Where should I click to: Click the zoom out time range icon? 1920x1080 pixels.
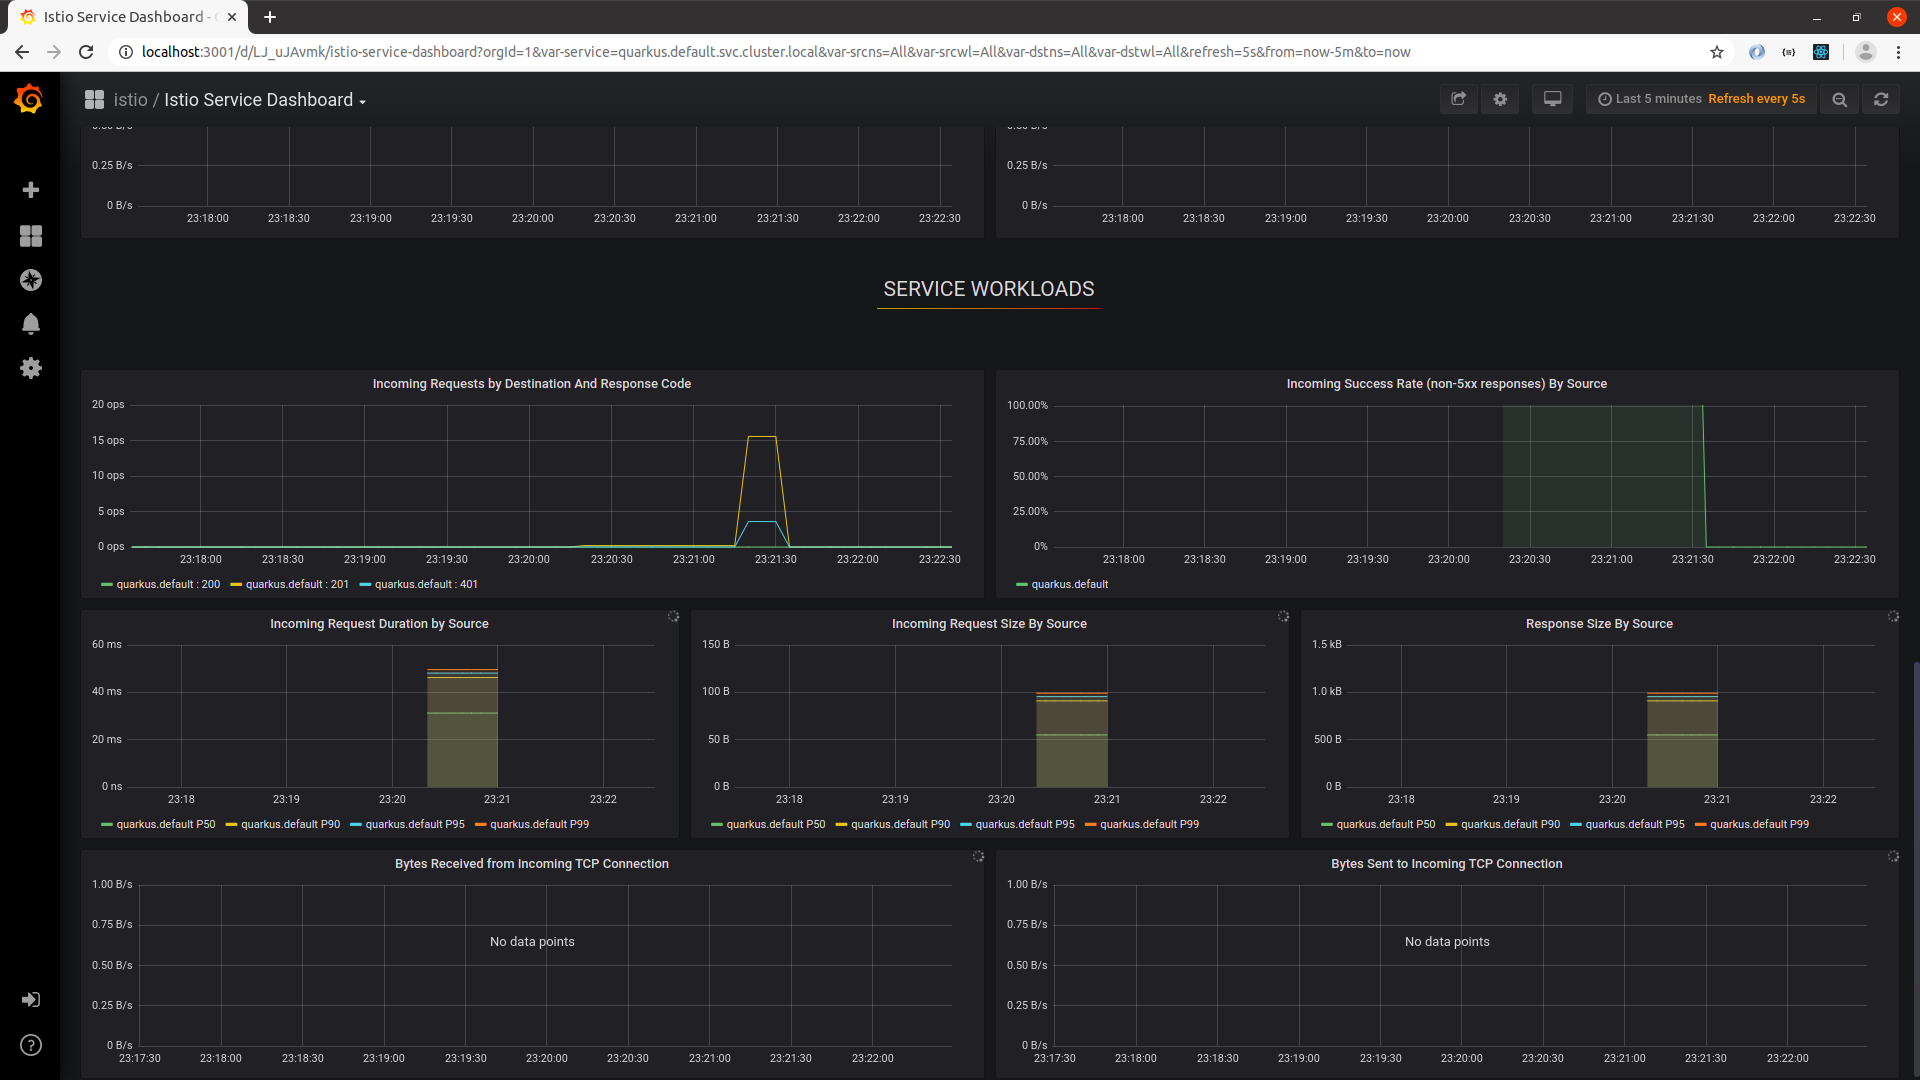(1839, 99)
